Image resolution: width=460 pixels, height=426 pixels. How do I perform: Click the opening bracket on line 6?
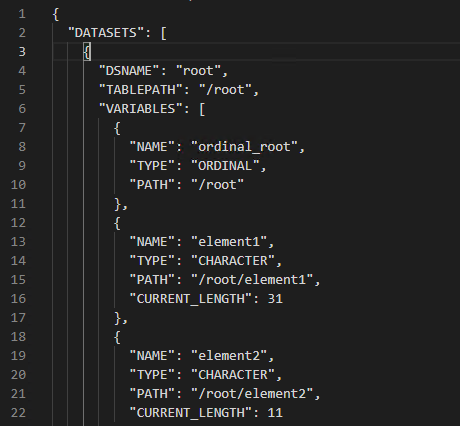click(202, 109)
